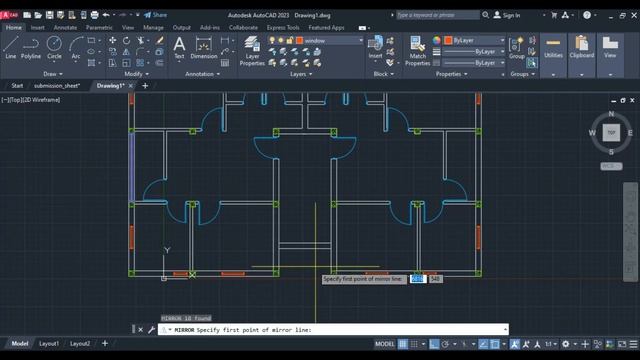Click the Share button
The image size is (640, 360).
[x=156, y=15]
